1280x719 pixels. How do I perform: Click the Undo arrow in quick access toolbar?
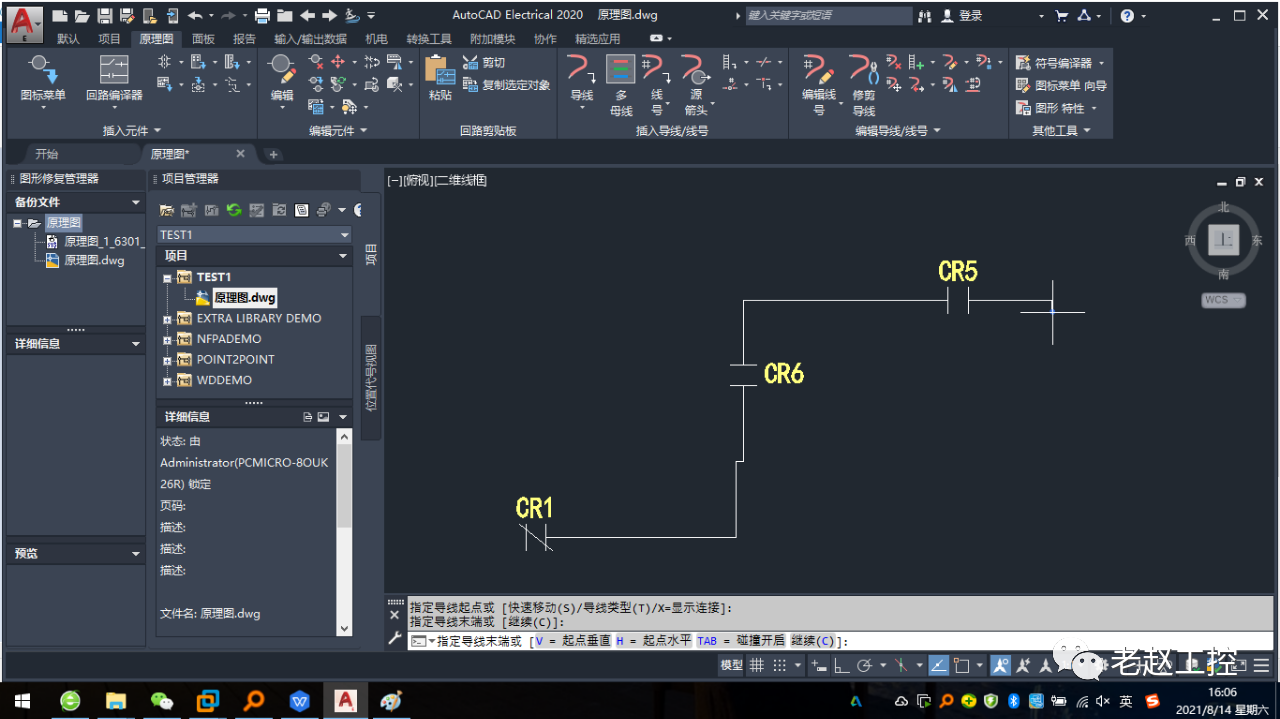tap(194, 16)
